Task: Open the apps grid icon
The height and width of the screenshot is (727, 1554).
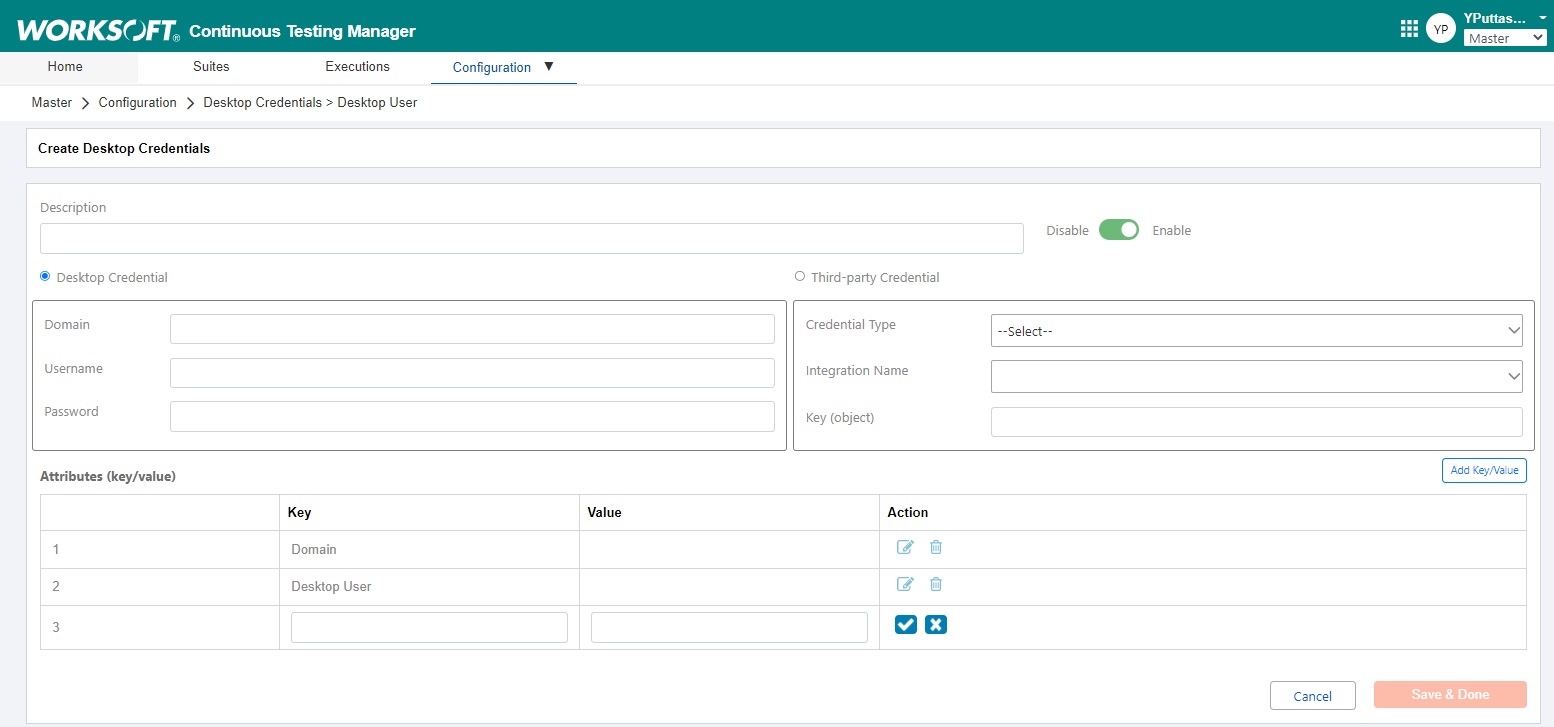Action: (1409, 29)
